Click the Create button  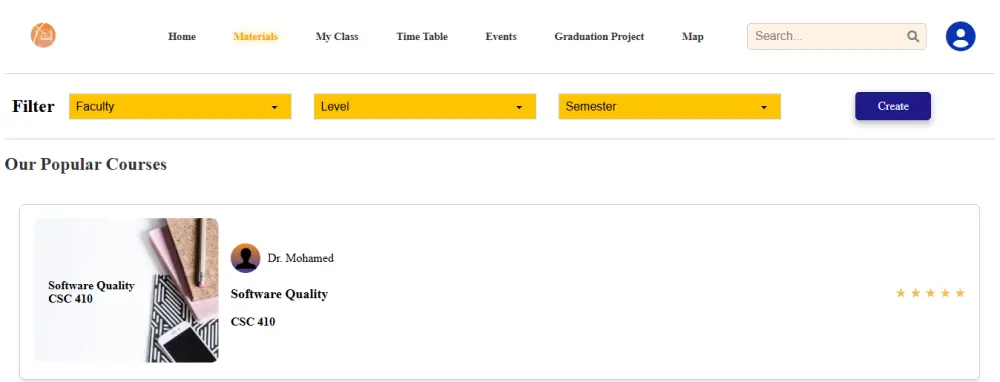[x=893, y=106]
